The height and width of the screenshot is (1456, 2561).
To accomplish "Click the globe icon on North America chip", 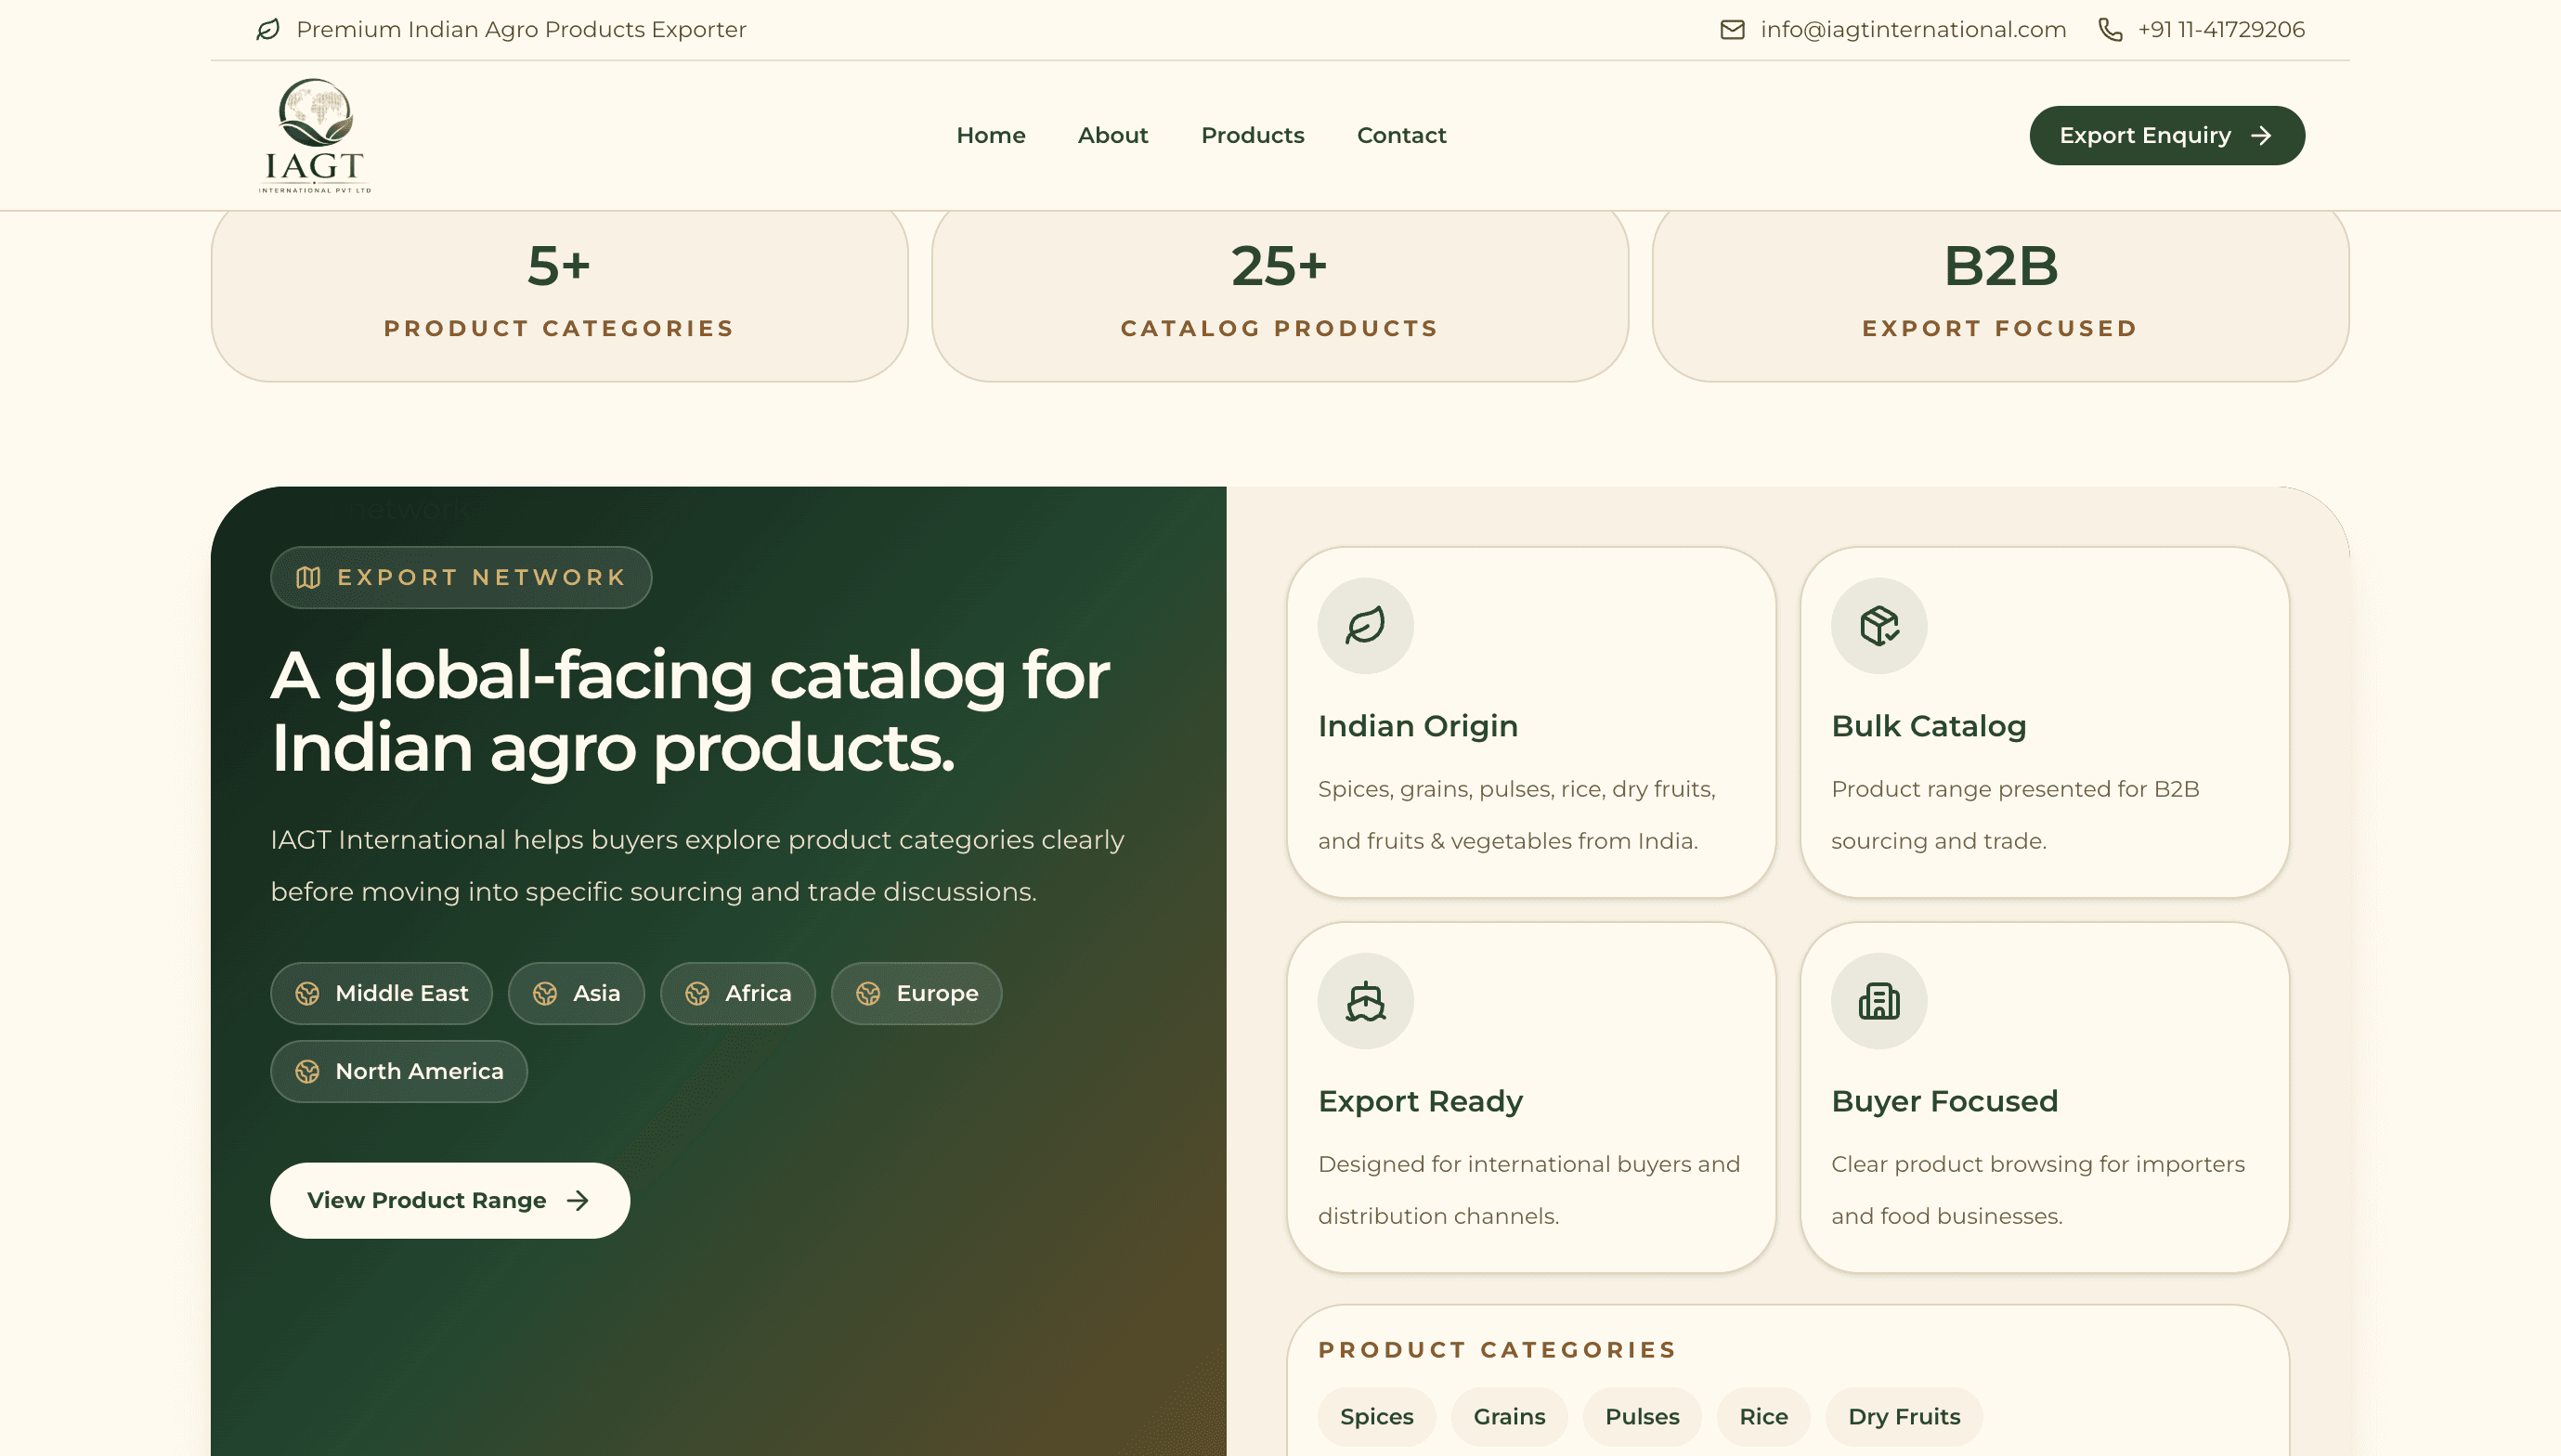I will coord(307,1071).
